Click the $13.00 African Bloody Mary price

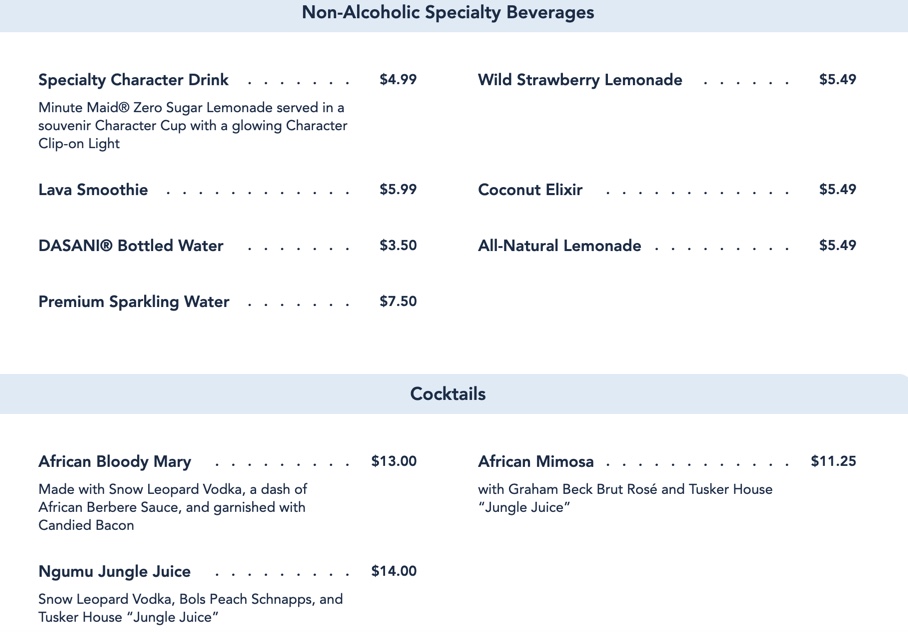pyautogui.click(x=394, y=462)
